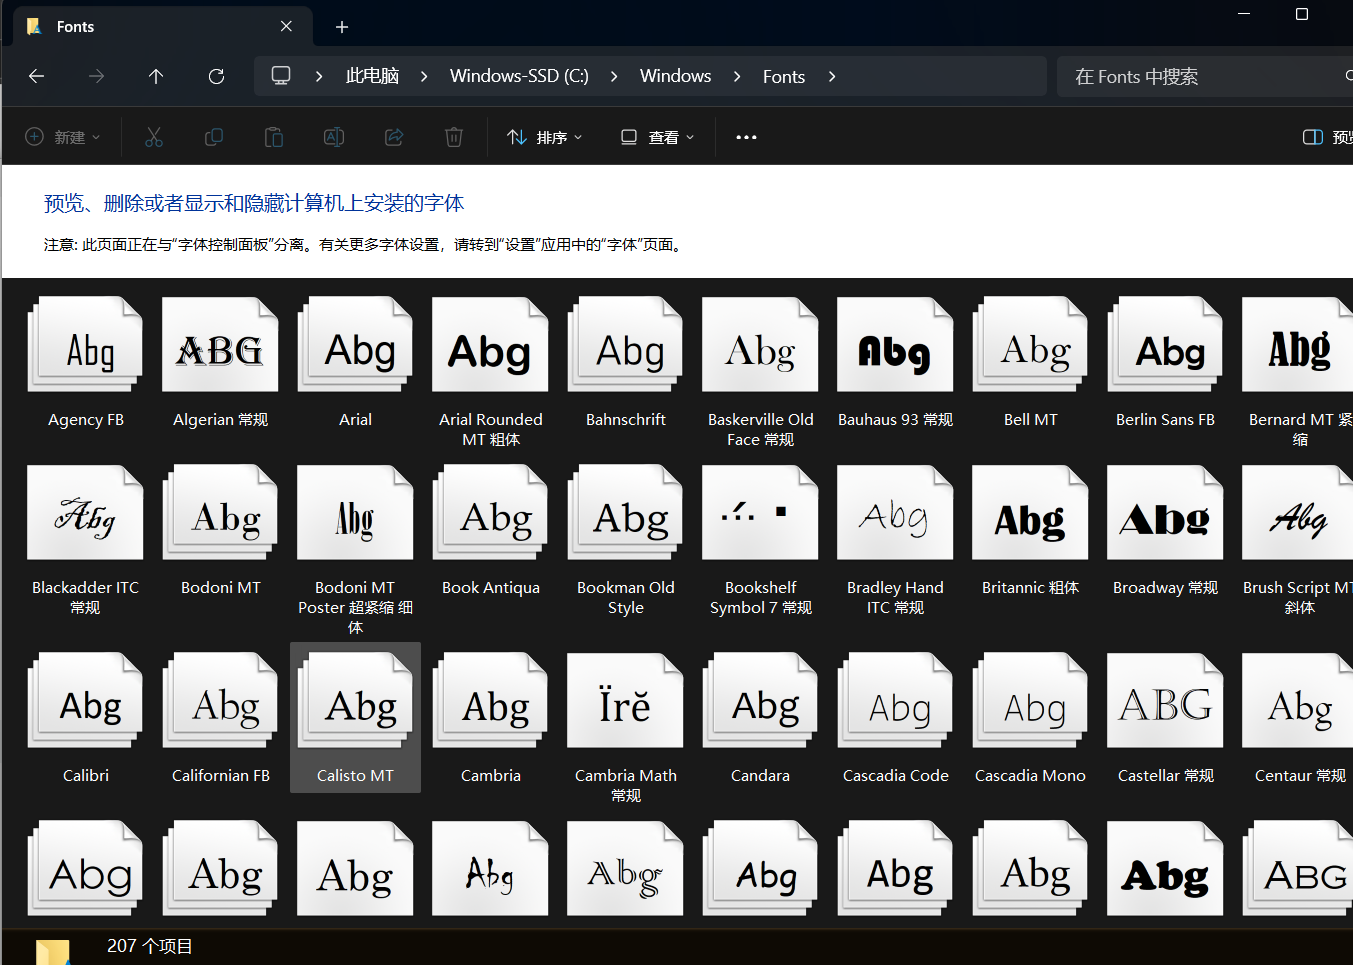This screenshot has height=965, width=1353.
Task: Select the Book Antiqua font
Action: tap(490, 531)
